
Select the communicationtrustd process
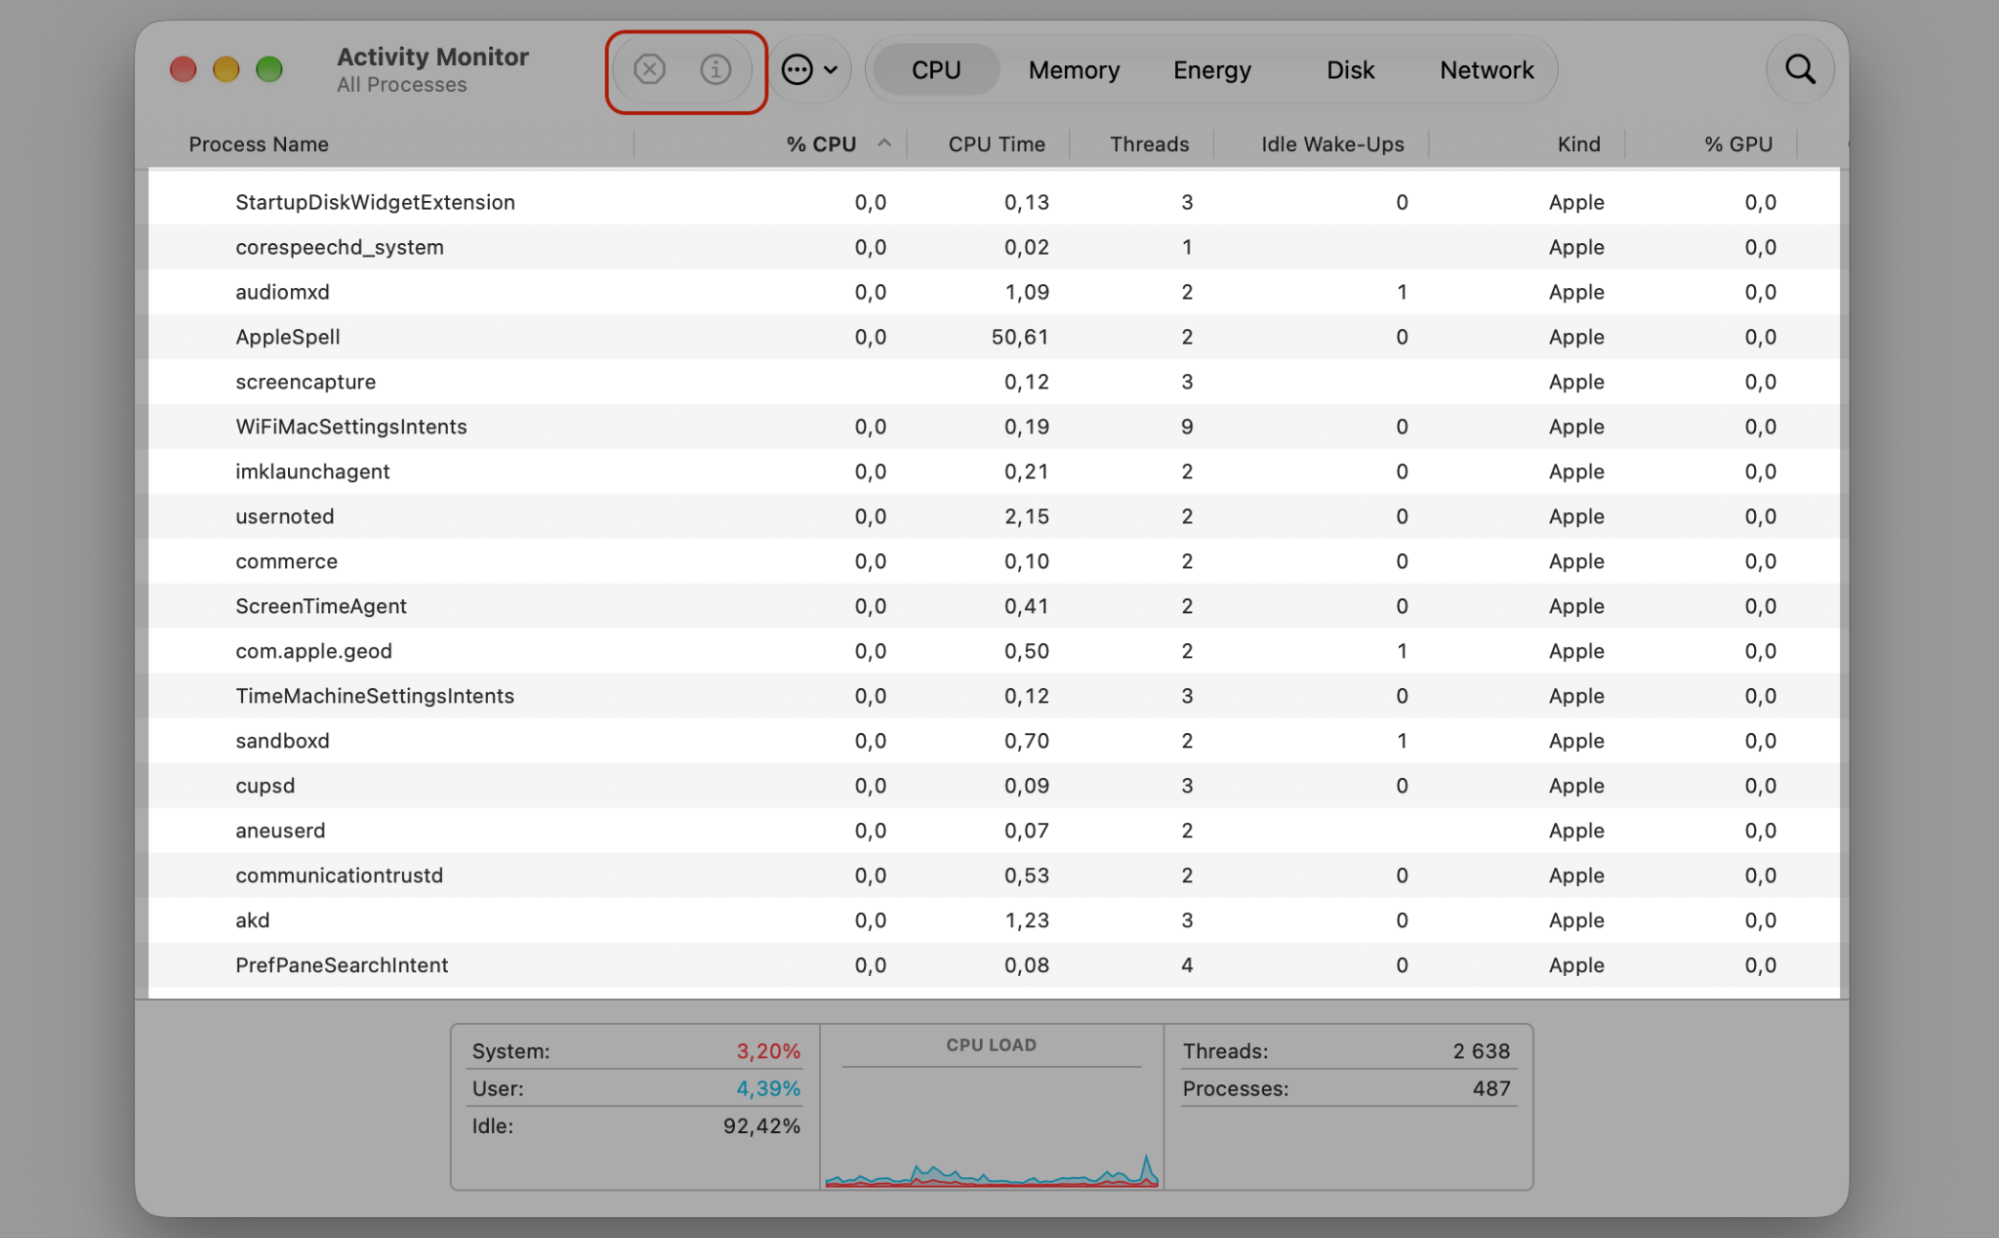click(994, 876)
